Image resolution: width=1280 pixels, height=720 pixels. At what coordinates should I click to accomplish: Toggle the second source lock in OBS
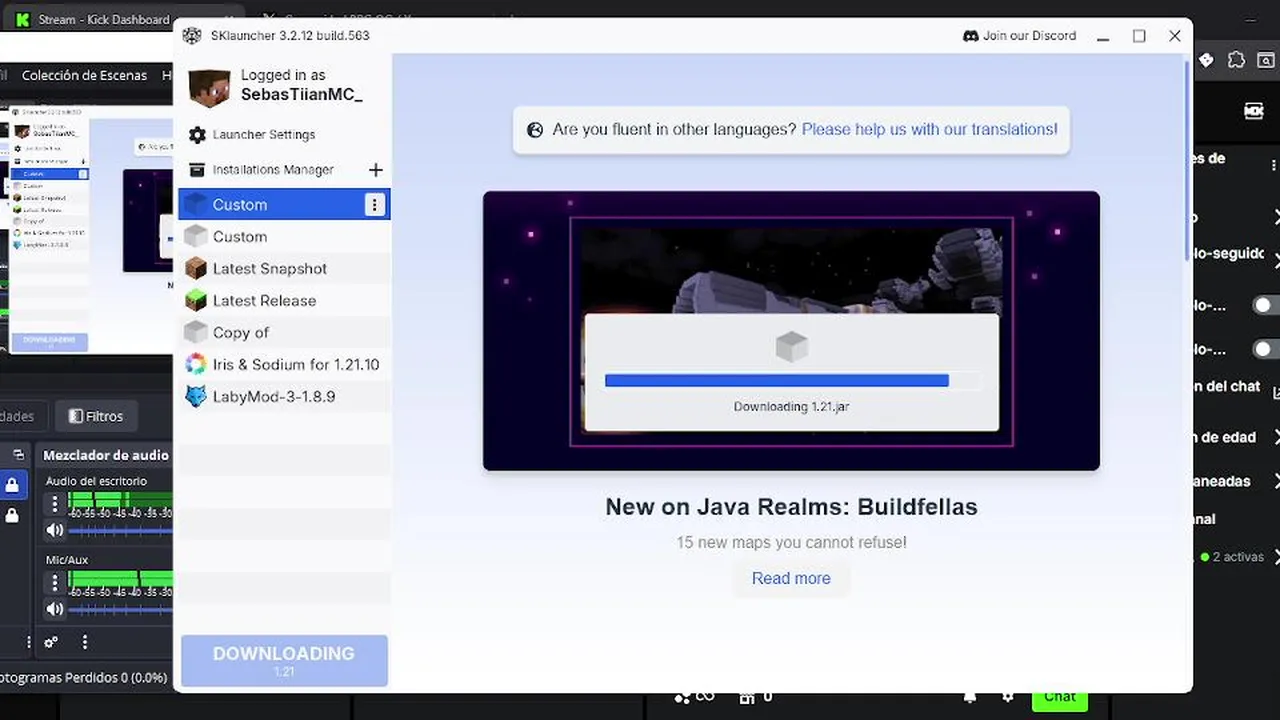(12, 516)
